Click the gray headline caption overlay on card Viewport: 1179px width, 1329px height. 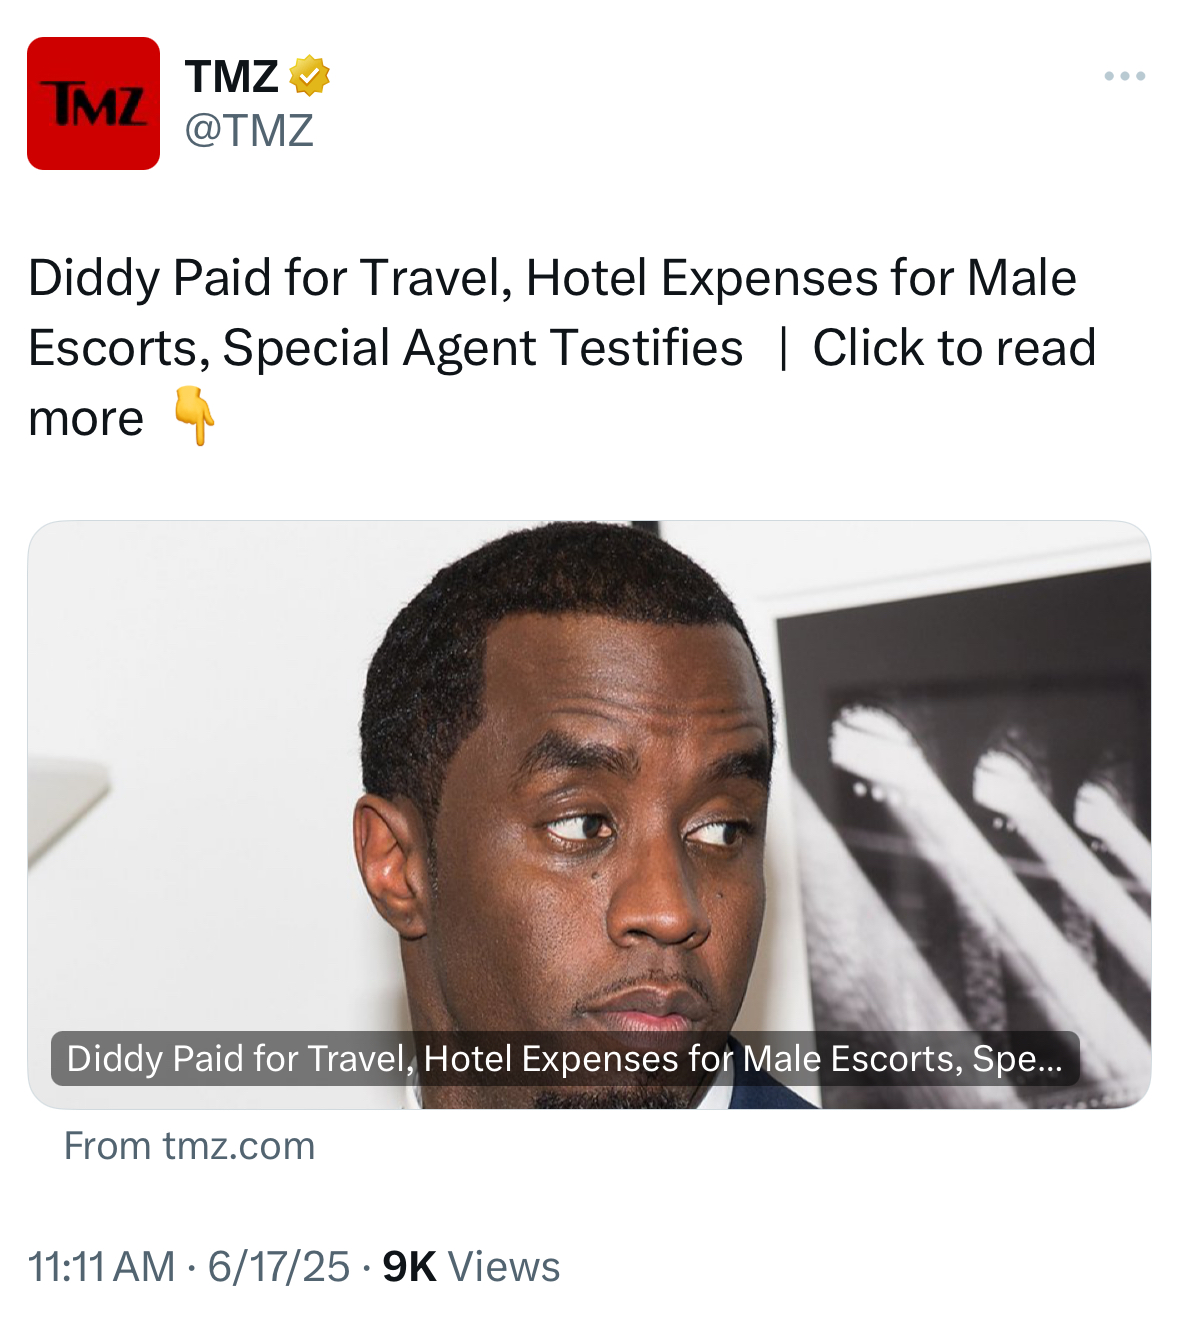pyautogui.click(x=565, y=1058)
